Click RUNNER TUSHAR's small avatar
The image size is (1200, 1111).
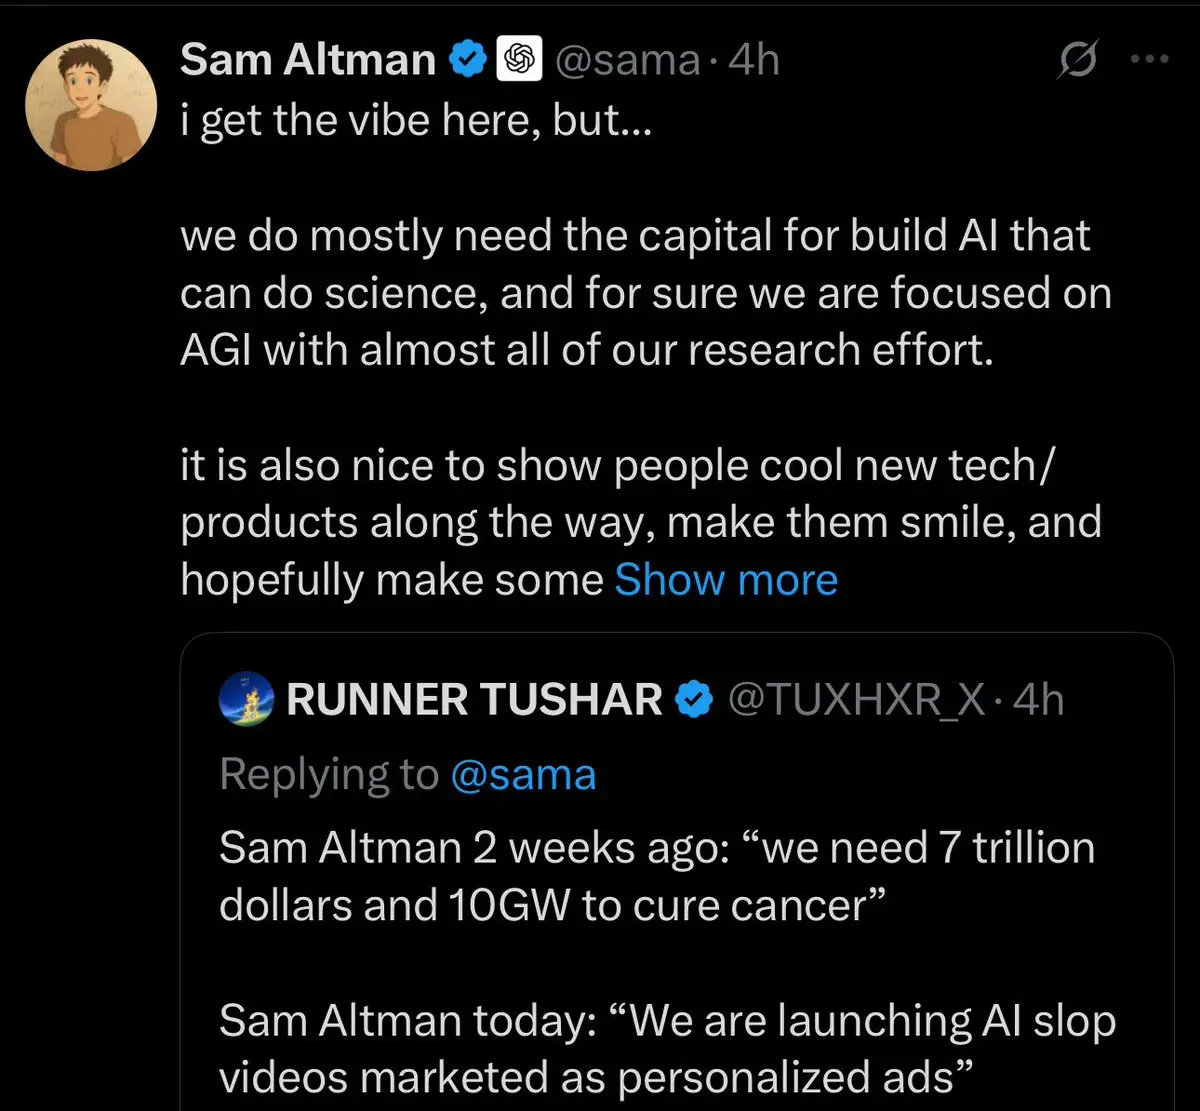pyautogui.click(x=246, y=700)
